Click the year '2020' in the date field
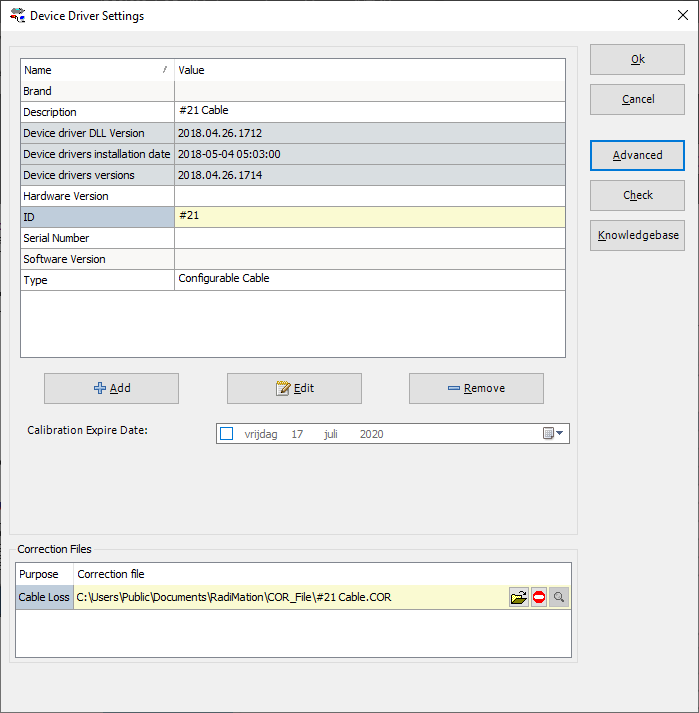The width and height of the screenshot is (699, 713). click(371, 434)
